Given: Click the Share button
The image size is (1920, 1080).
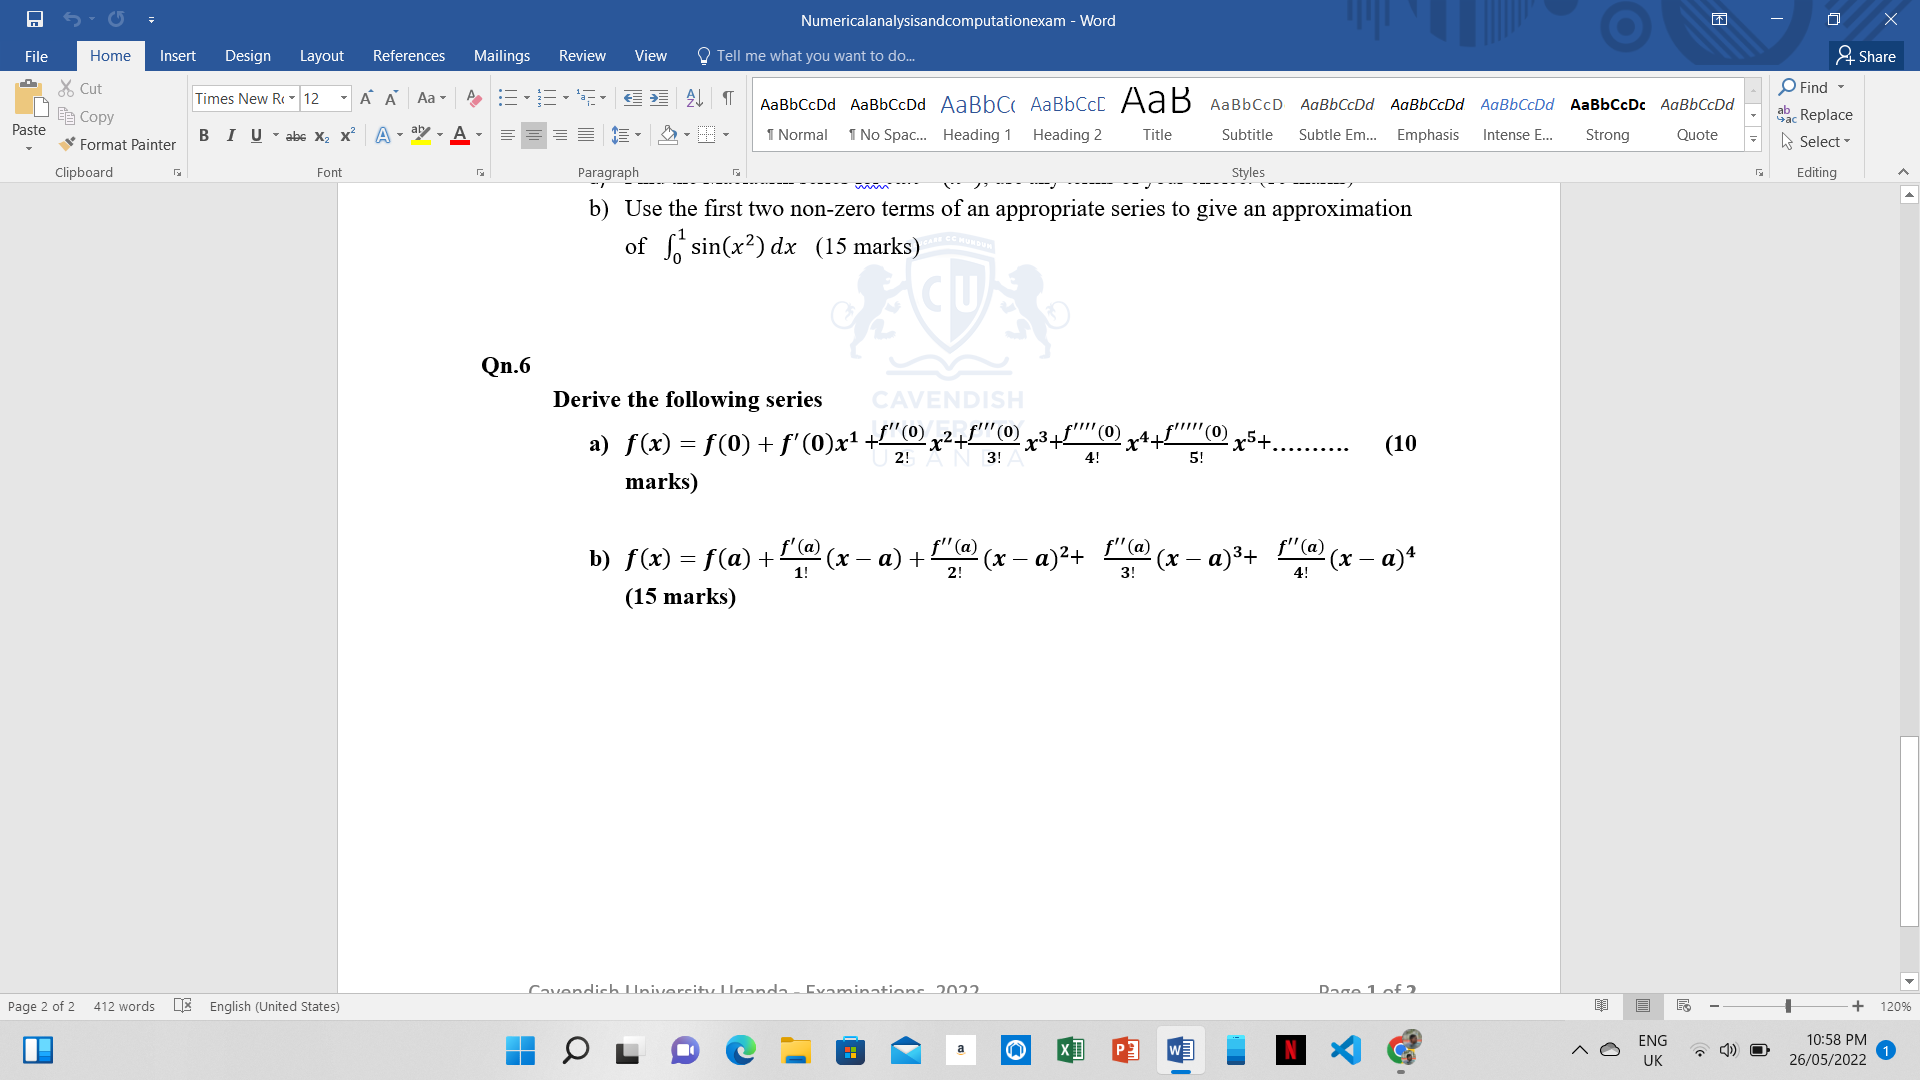Looking at the screenshot, I should (1866, 56).
